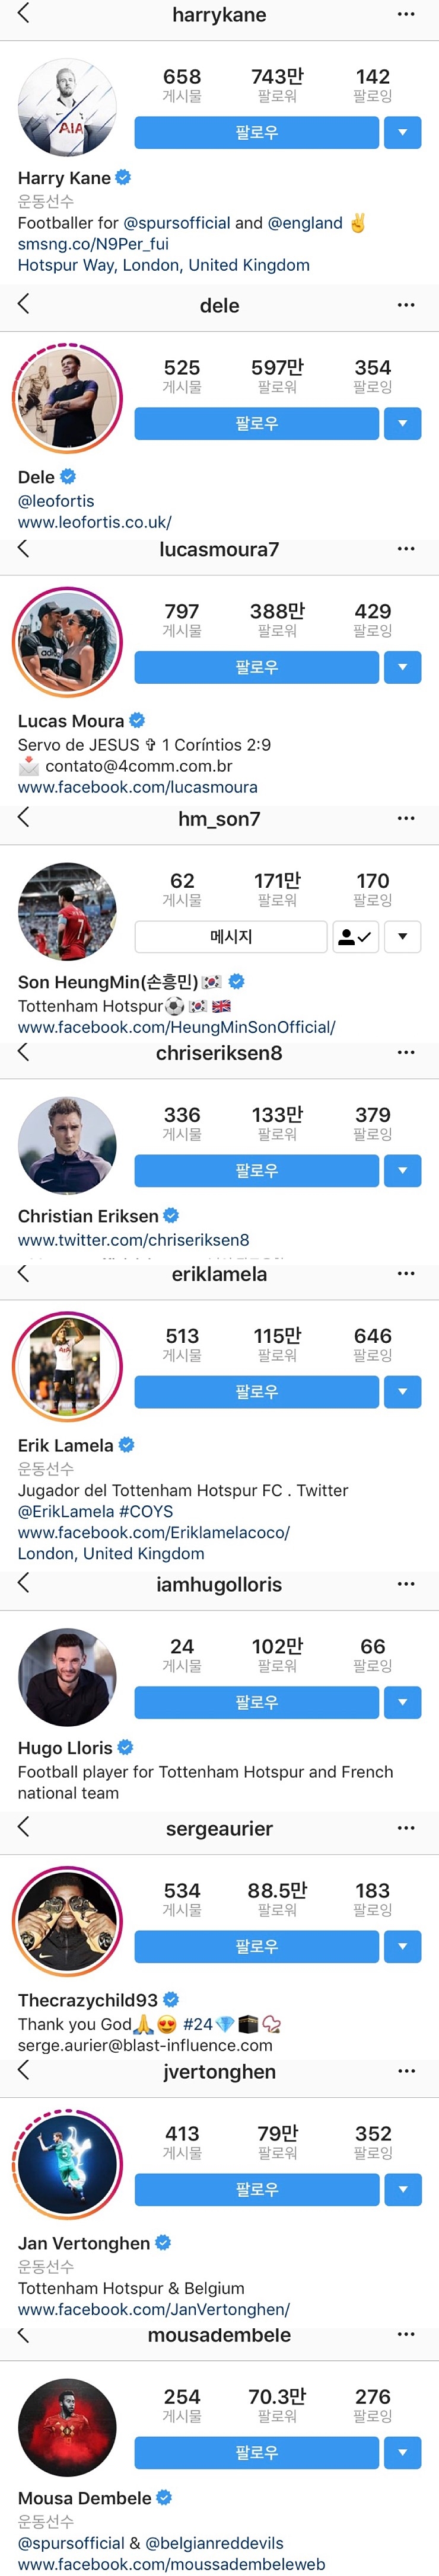Open more options for lucasmoura7
This screenshot has width=439, height=2576.
(x=405, y=548)
